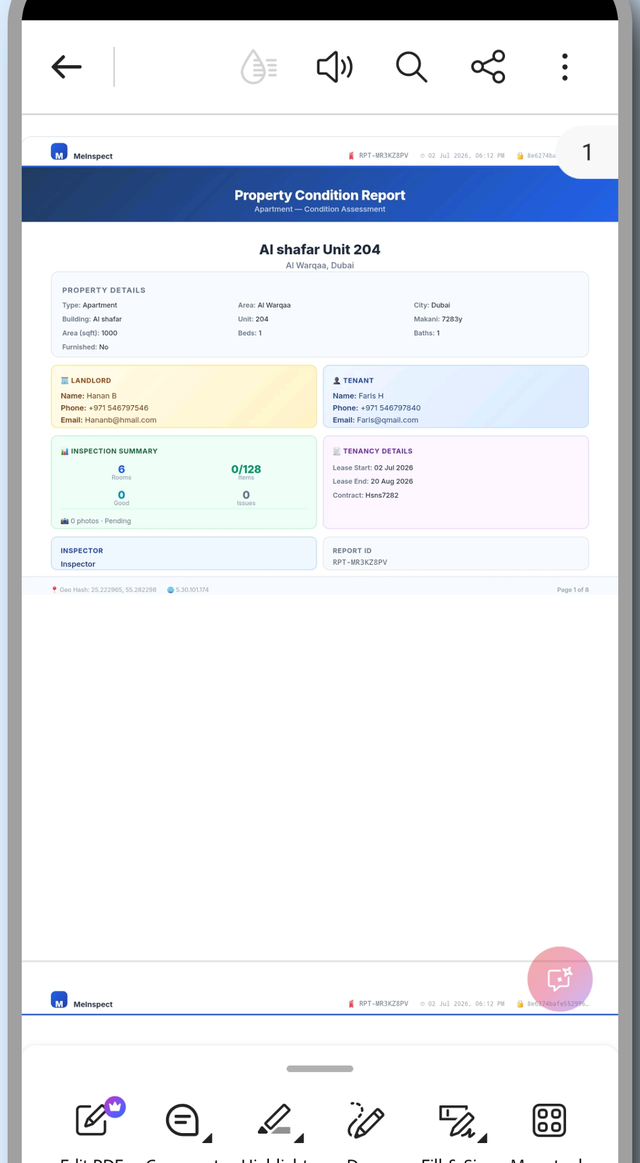Viewport: 640px width, 1163px height.
Task: Click Building: Al shafar field
Action: tap(92, 319)
